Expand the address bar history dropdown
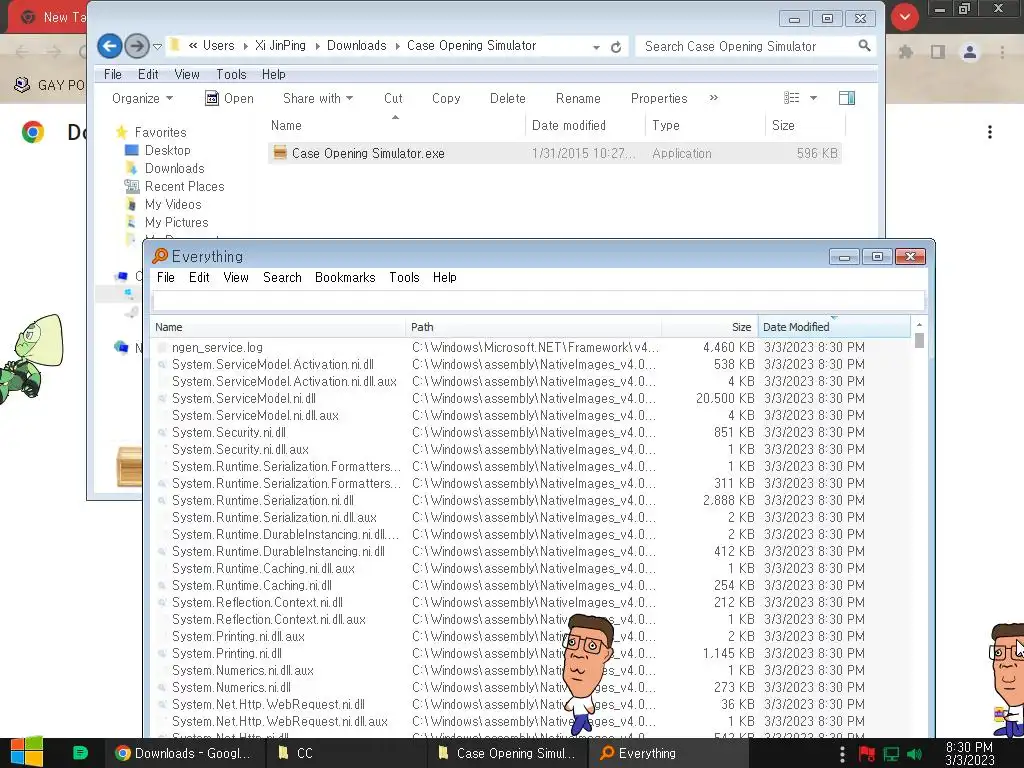Image resolution: width=1024 pixels, height=768 pixels. (x=596, y=47)
